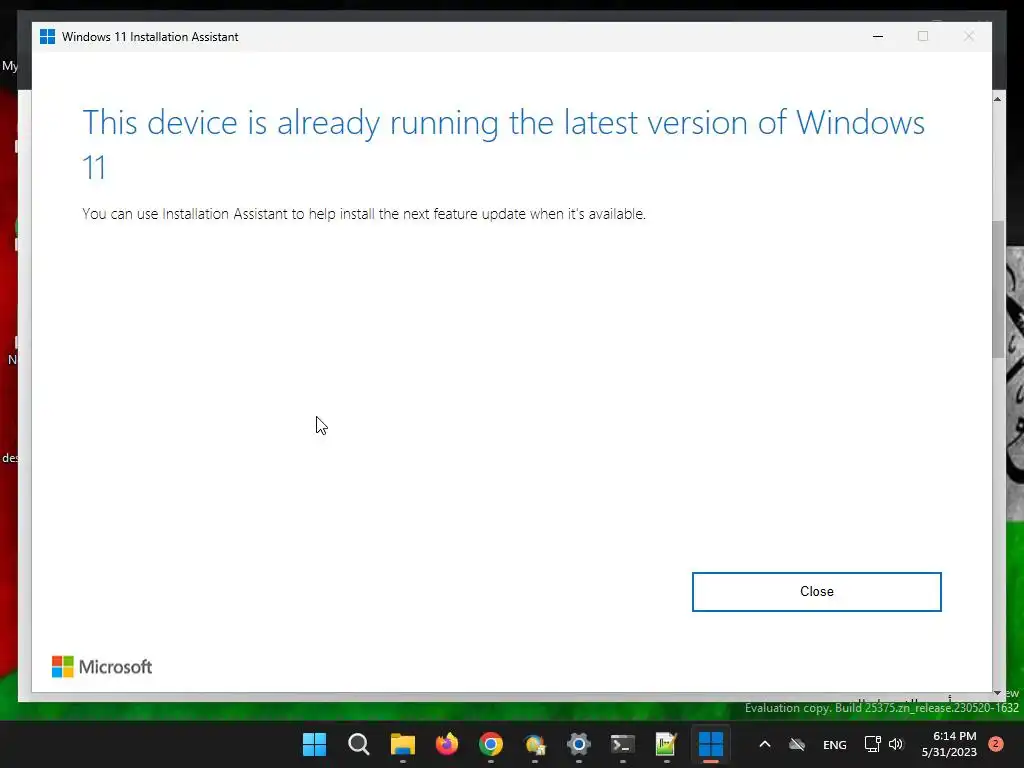Screen dimensions: 1024x768
Task: Open File Explorer from taskbar
Action: coord(403,744)
